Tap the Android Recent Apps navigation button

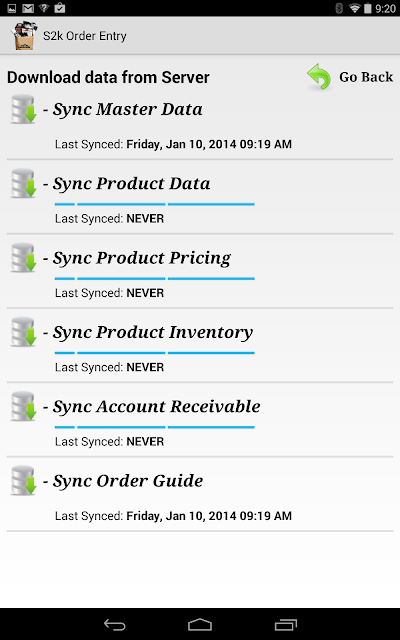[285, 624]
